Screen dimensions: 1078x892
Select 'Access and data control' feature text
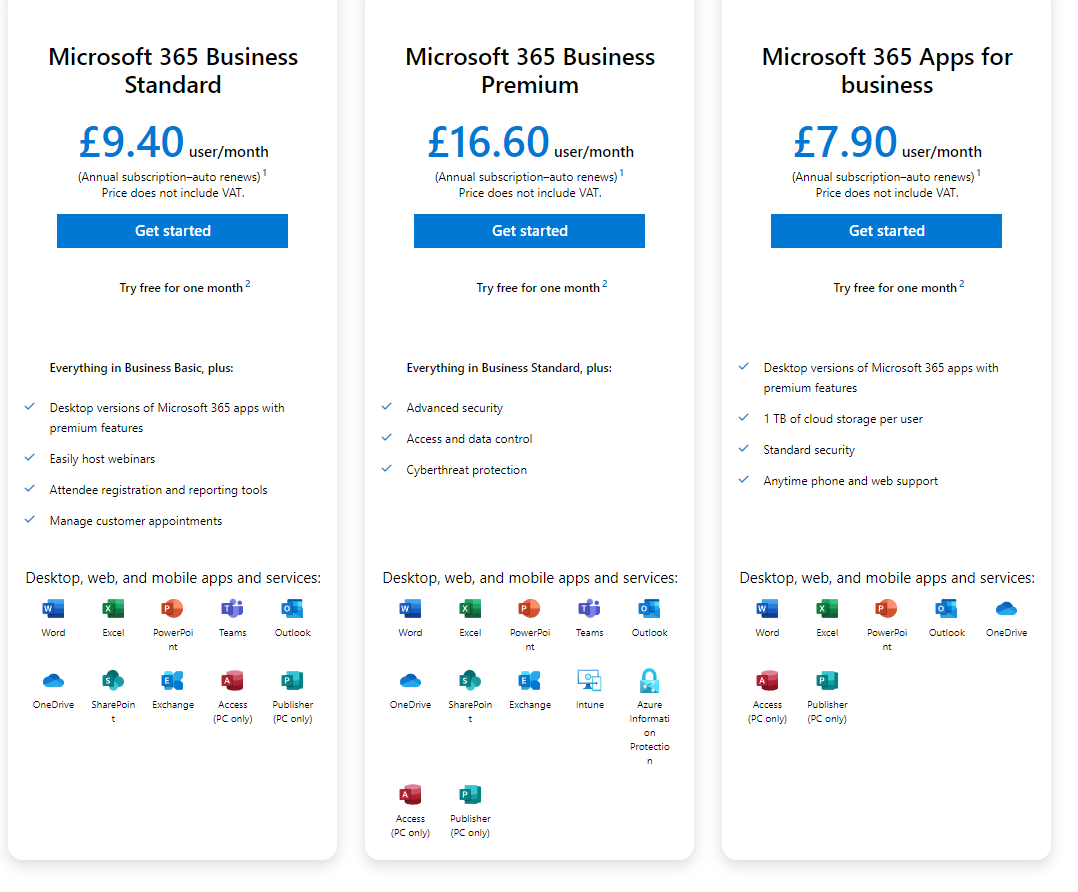[x=469, y=439]
